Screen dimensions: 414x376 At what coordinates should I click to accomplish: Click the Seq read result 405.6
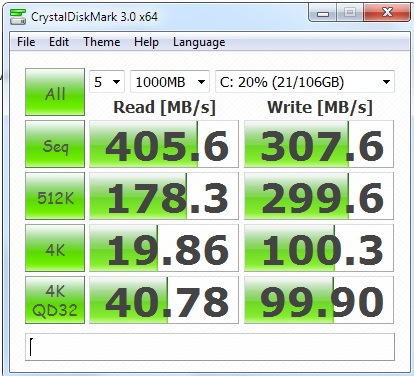click(x=164, y=144)
